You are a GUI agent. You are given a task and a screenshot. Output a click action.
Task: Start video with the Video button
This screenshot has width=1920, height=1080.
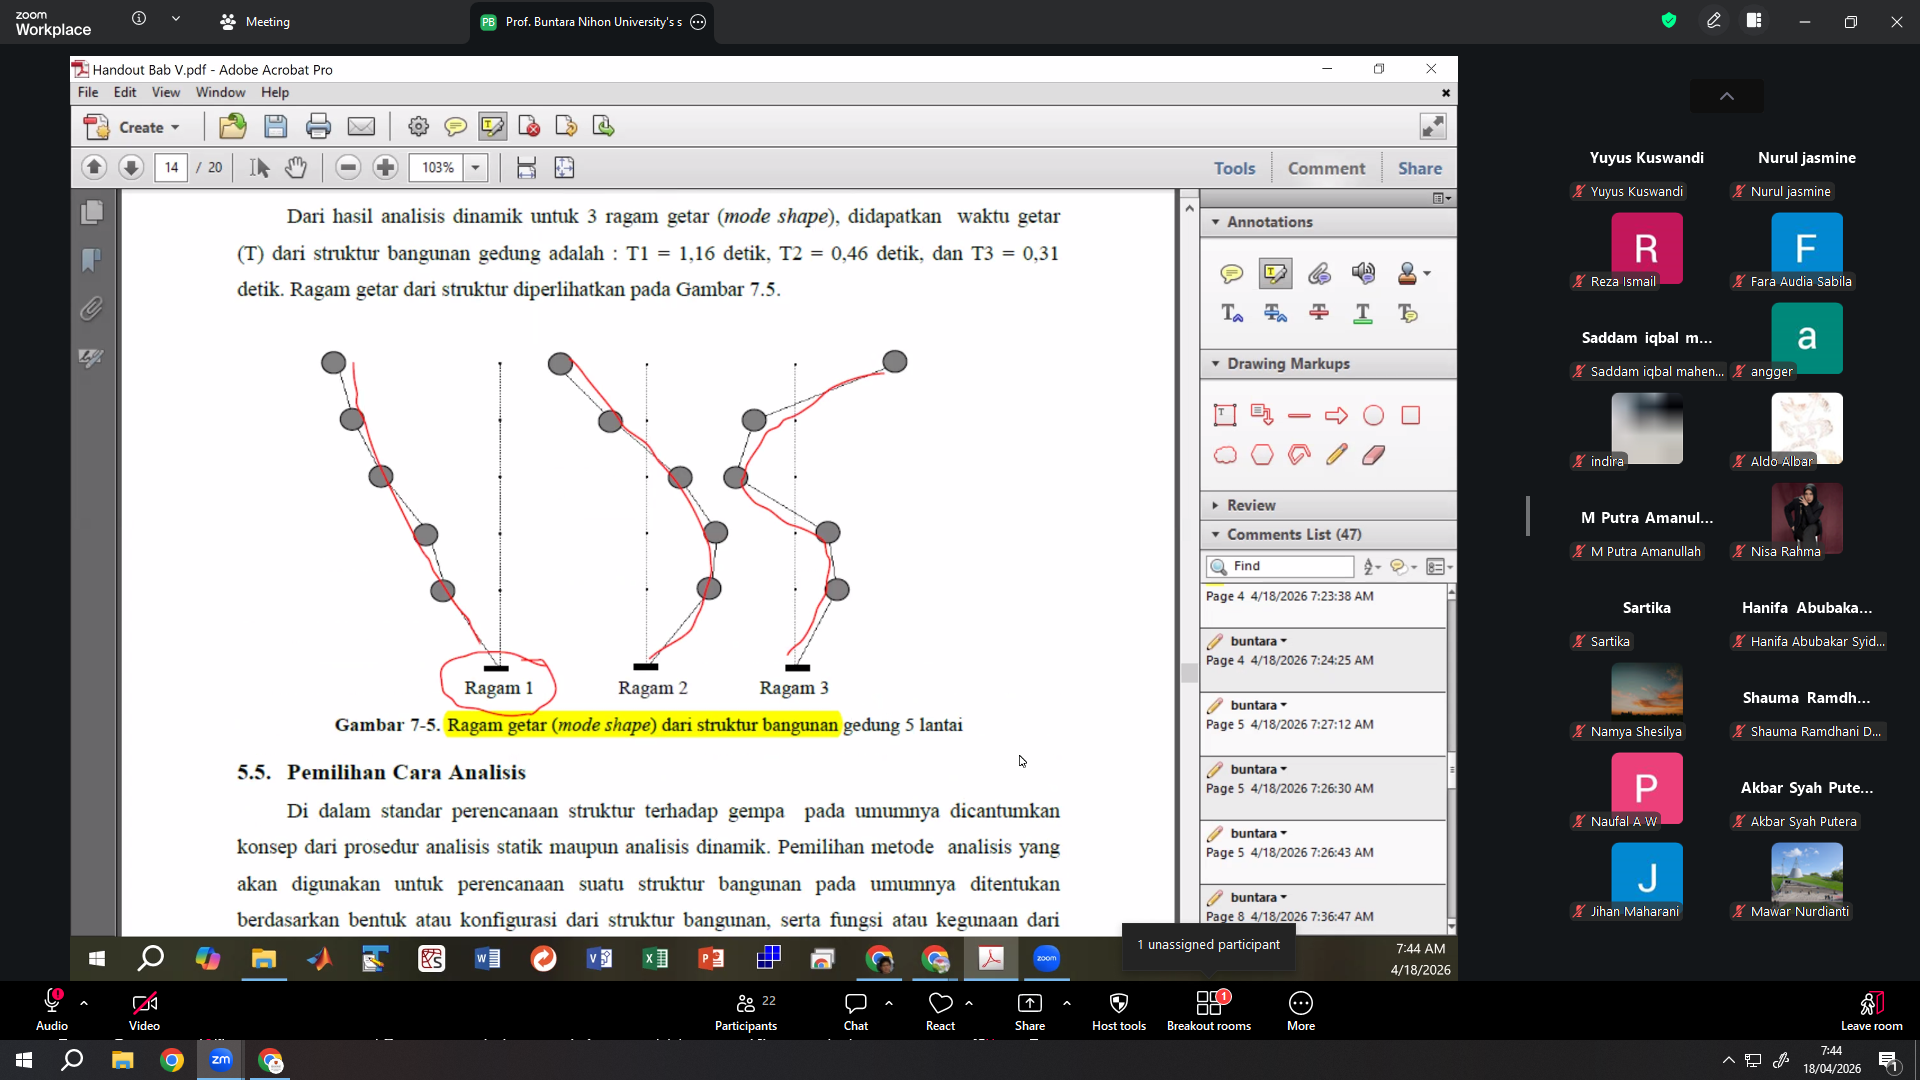pos(144,1010)
